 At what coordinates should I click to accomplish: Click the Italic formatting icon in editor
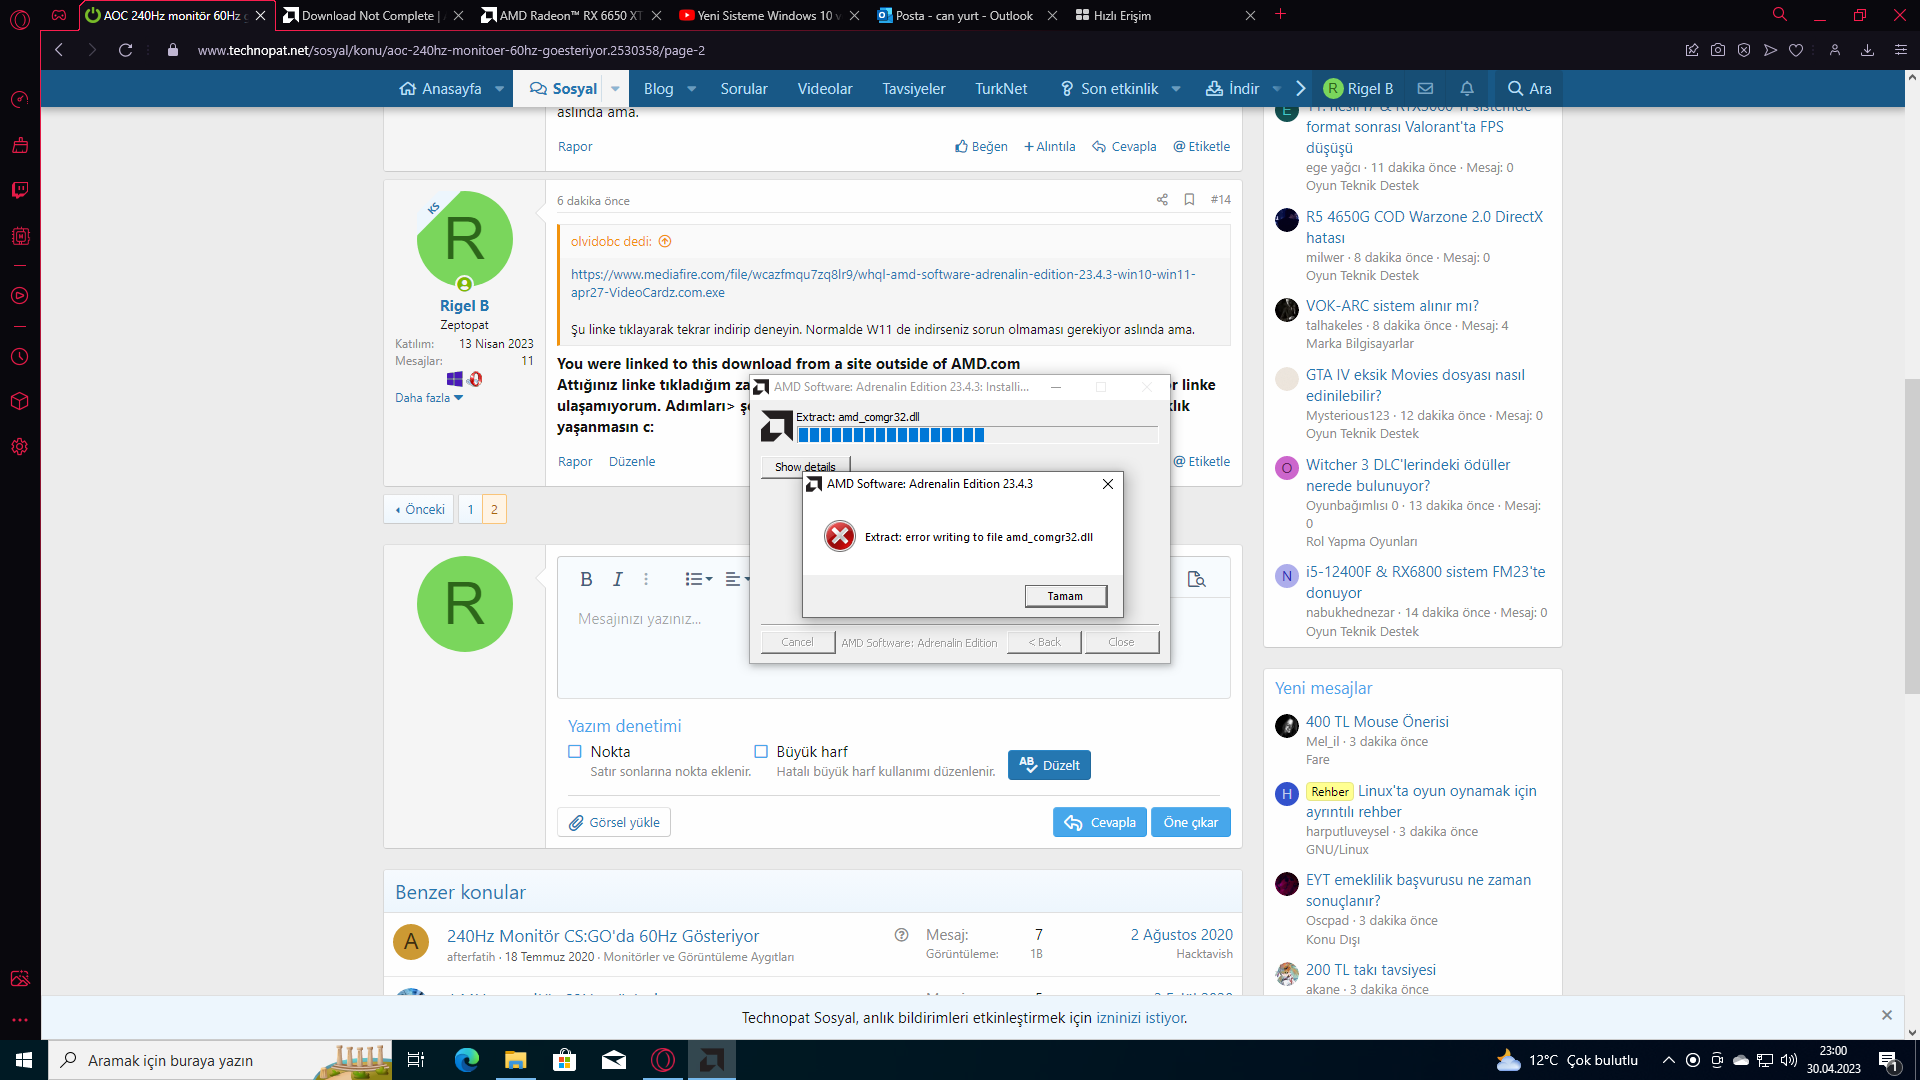(x=617, y=579)
